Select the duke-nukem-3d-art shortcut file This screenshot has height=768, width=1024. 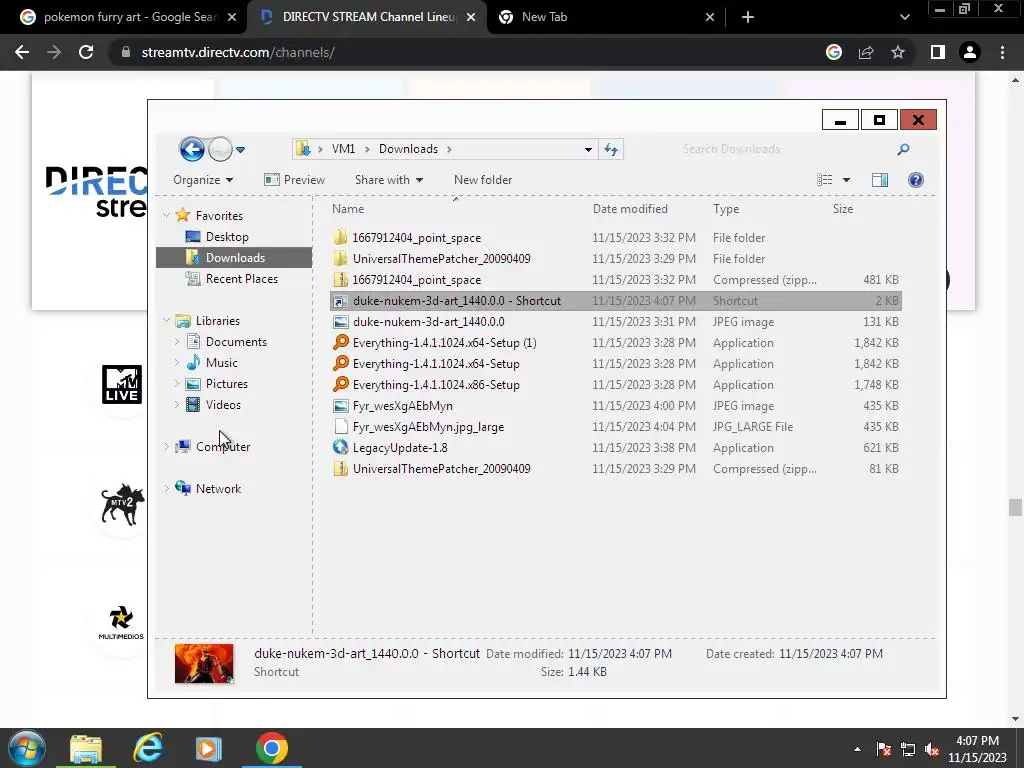[x=616, y=300]
